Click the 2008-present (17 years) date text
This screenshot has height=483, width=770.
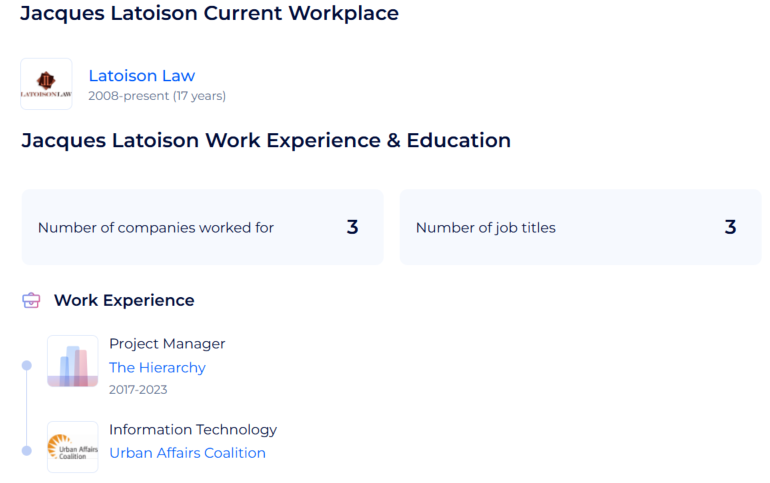(x=157, y=96)
